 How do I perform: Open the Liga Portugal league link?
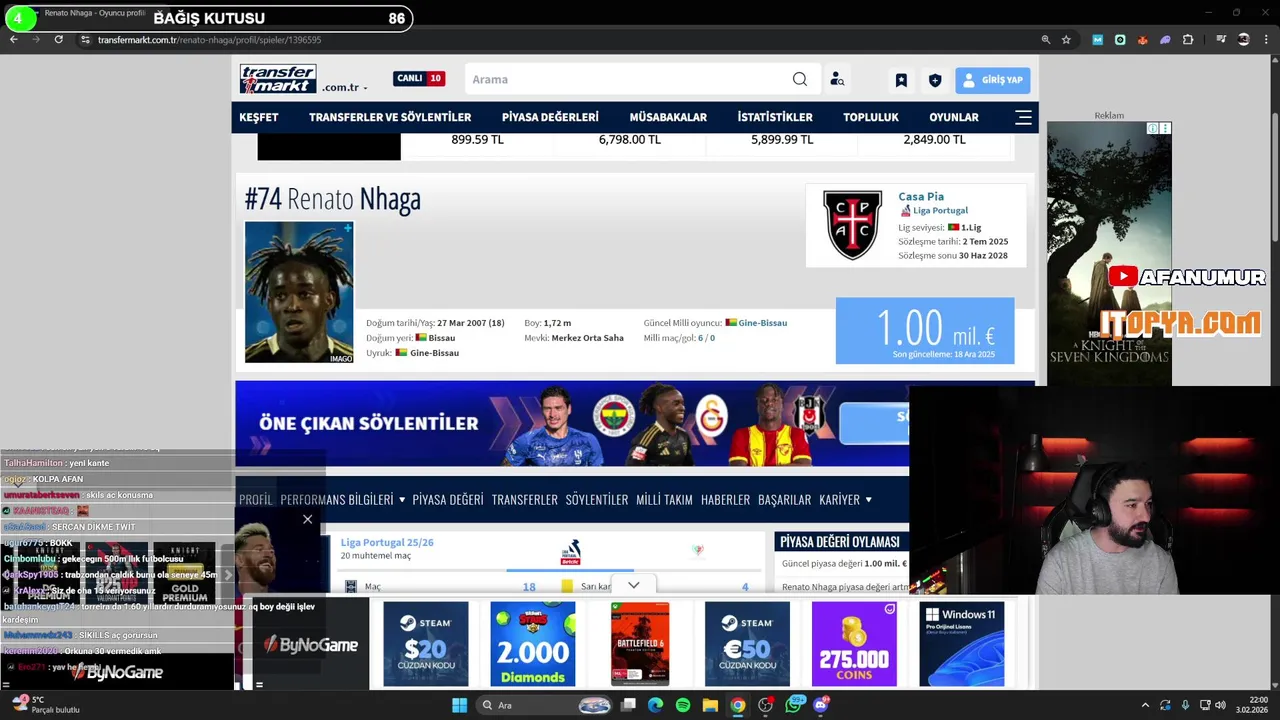940,211
